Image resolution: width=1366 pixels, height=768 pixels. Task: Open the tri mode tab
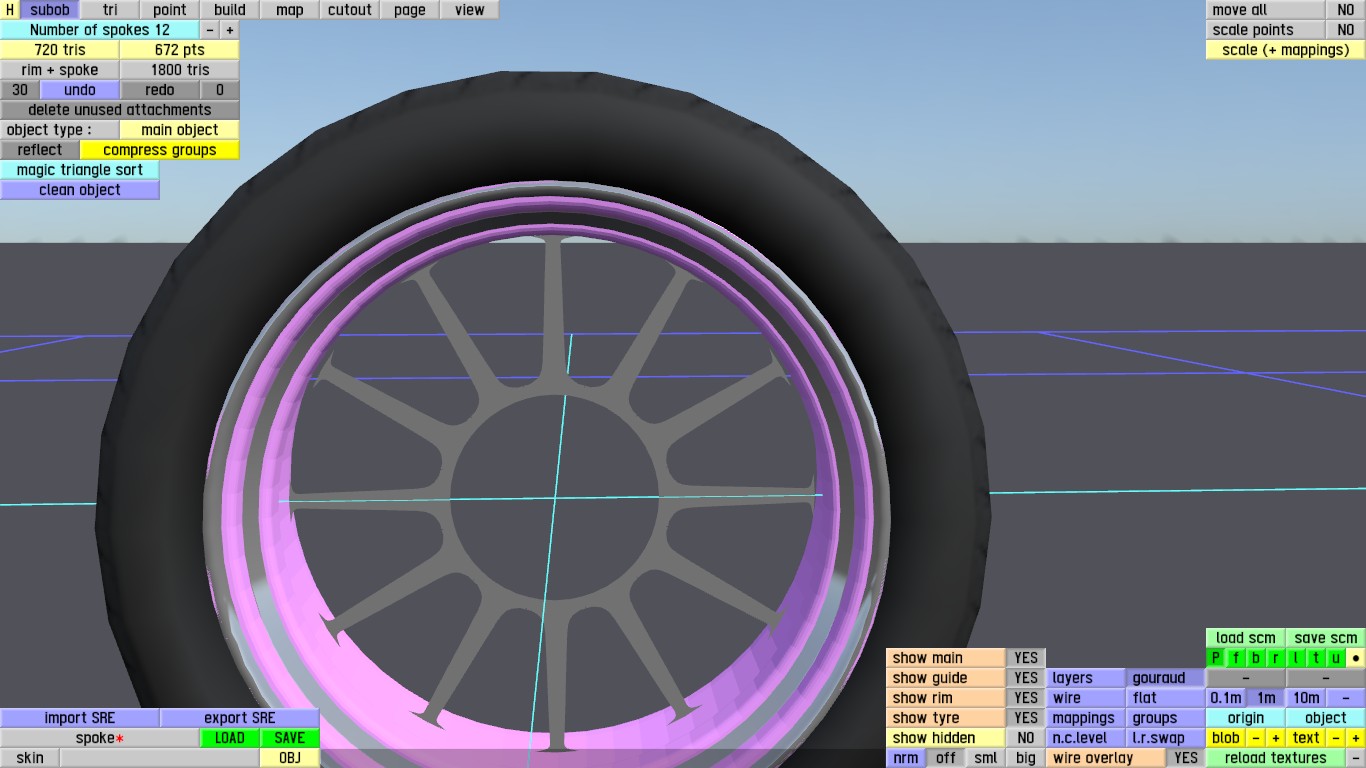(110, 10)
